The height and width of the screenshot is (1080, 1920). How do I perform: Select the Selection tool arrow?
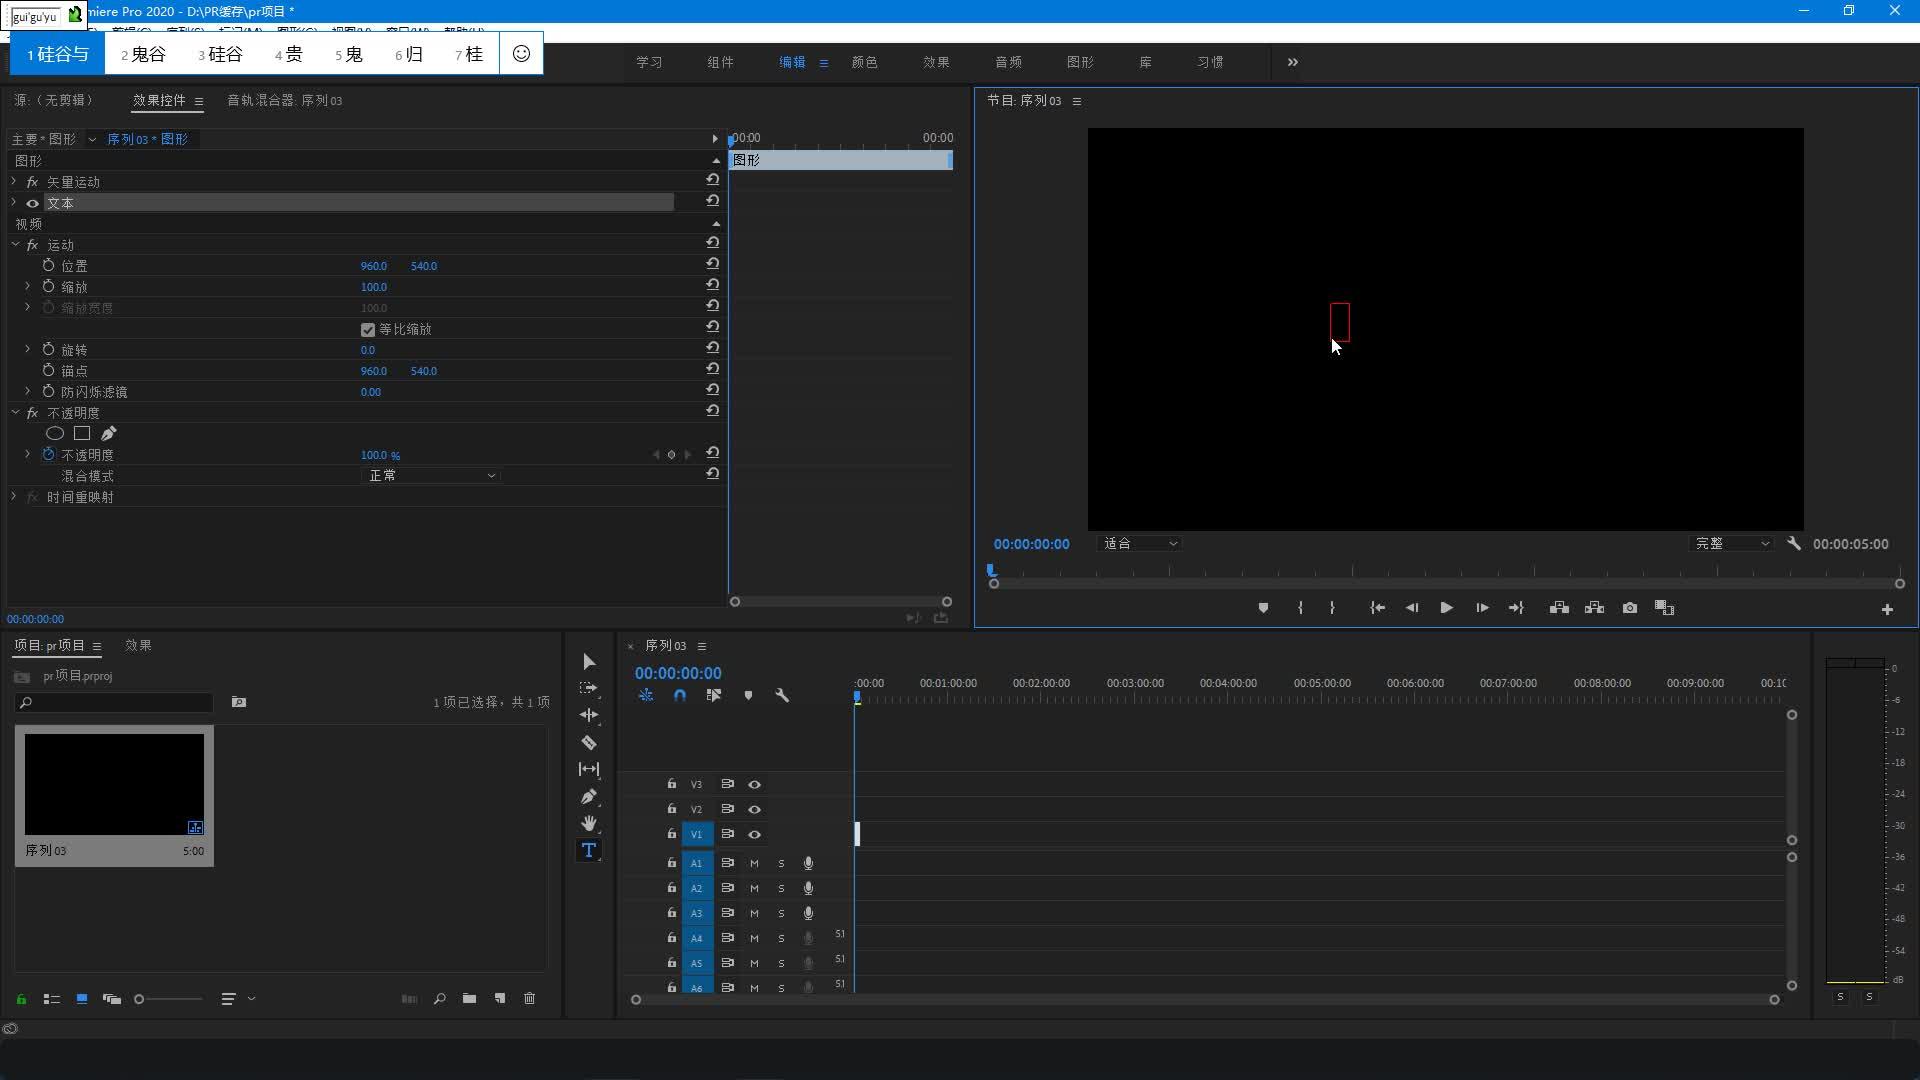pyautogui.click(x=589, y=662)
